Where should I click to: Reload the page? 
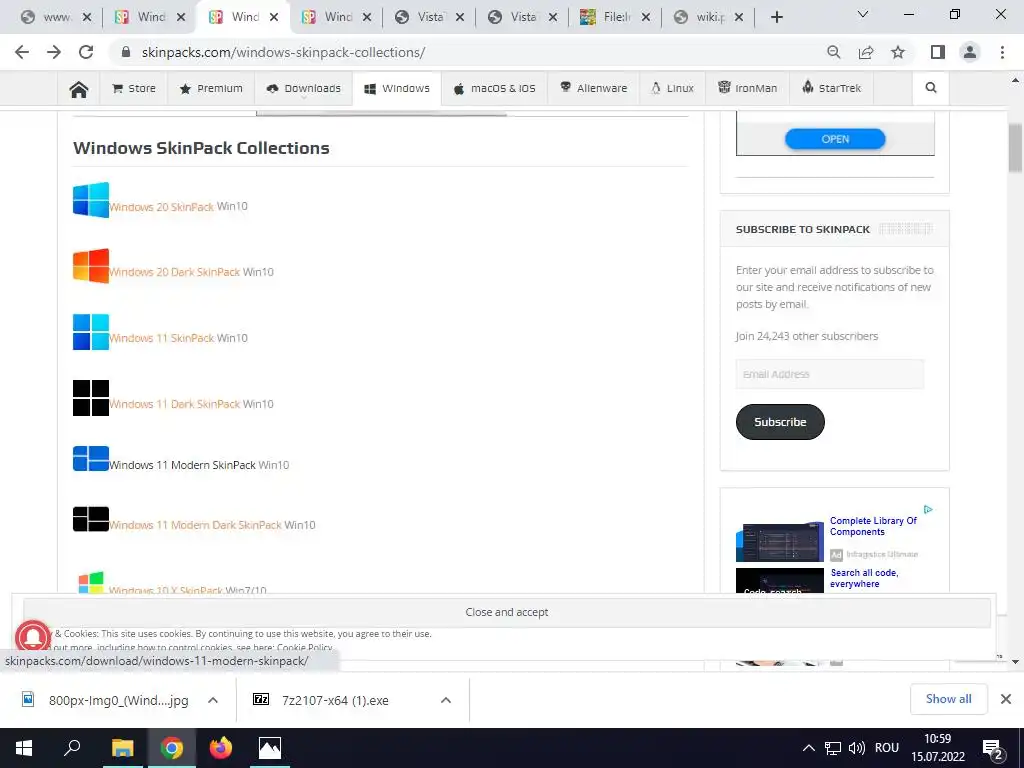click(x=86, y=52)
